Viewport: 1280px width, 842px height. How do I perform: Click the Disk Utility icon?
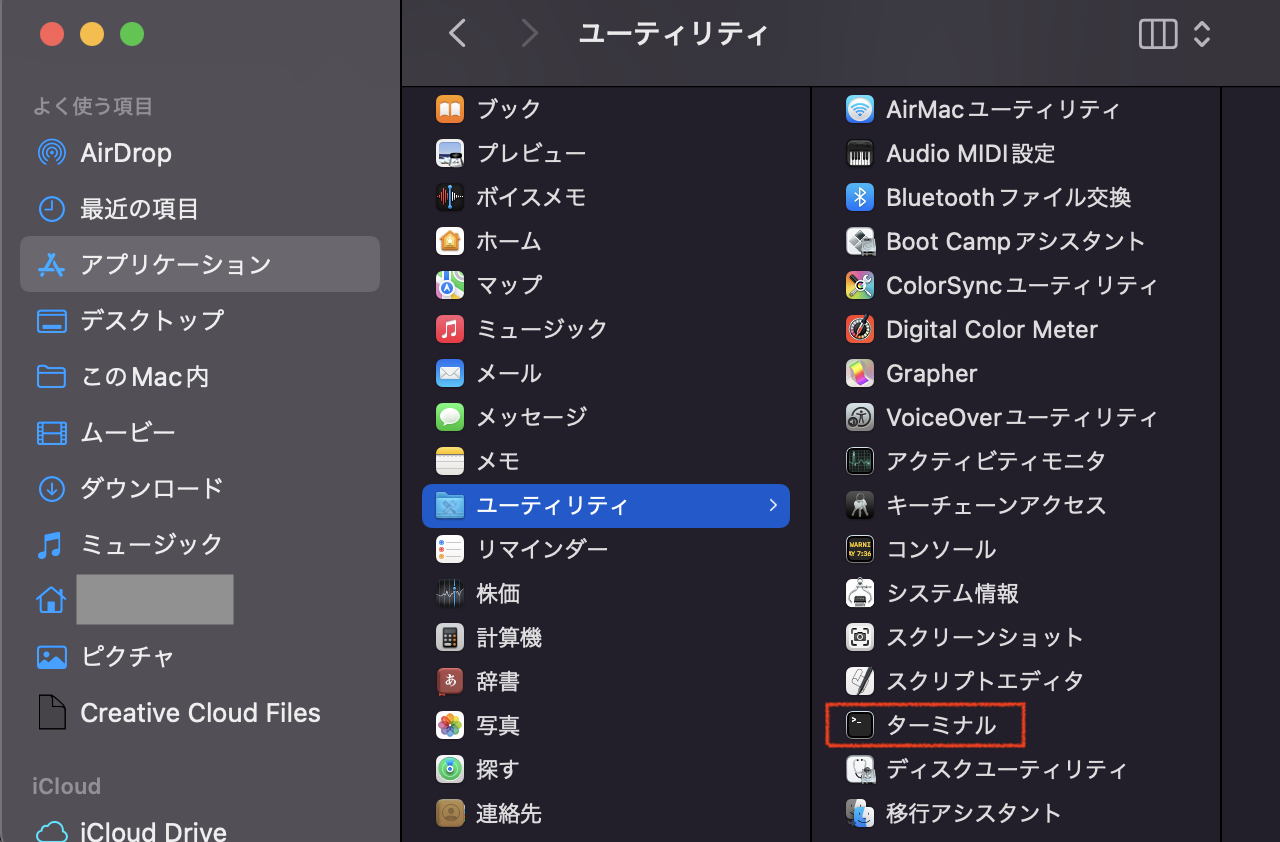(x=860, y=769)
